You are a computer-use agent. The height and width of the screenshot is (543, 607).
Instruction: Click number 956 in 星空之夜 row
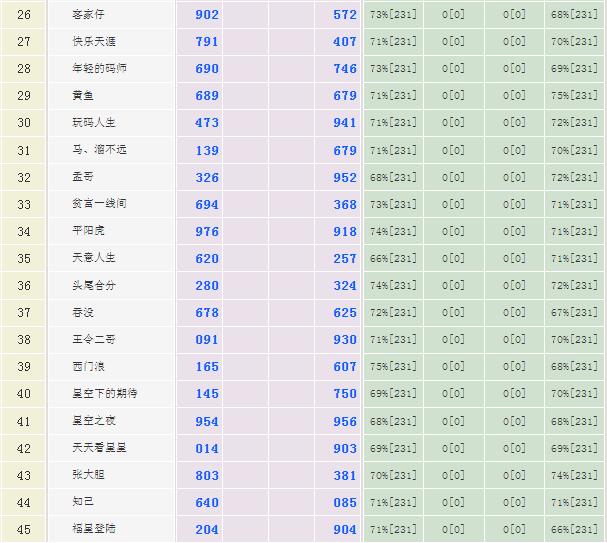[x=345, y=421]
